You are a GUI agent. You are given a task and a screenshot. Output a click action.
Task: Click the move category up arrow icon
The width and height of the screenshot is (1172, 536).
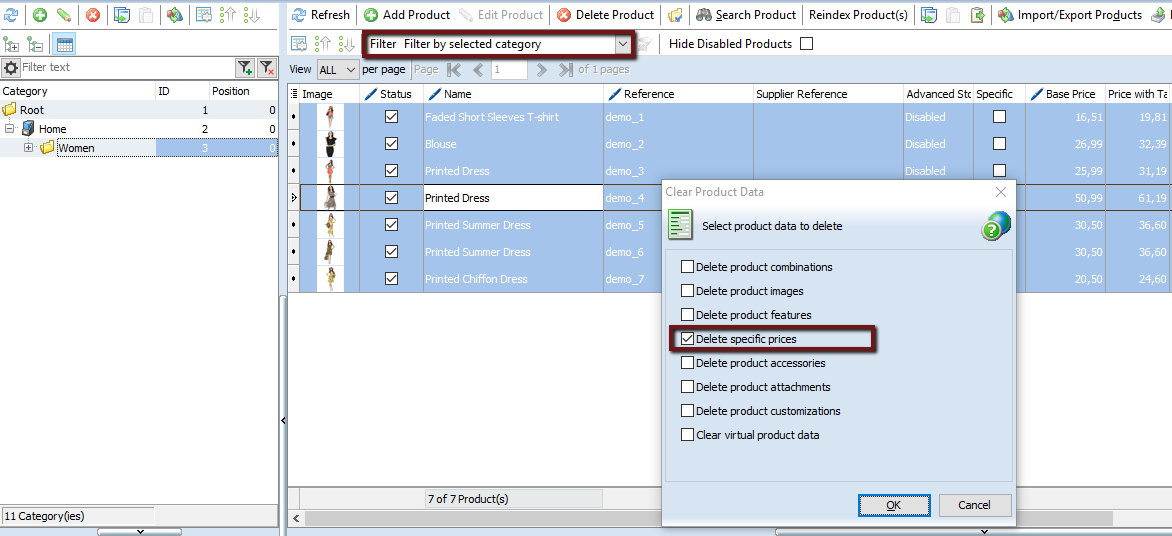pos(227,14)
